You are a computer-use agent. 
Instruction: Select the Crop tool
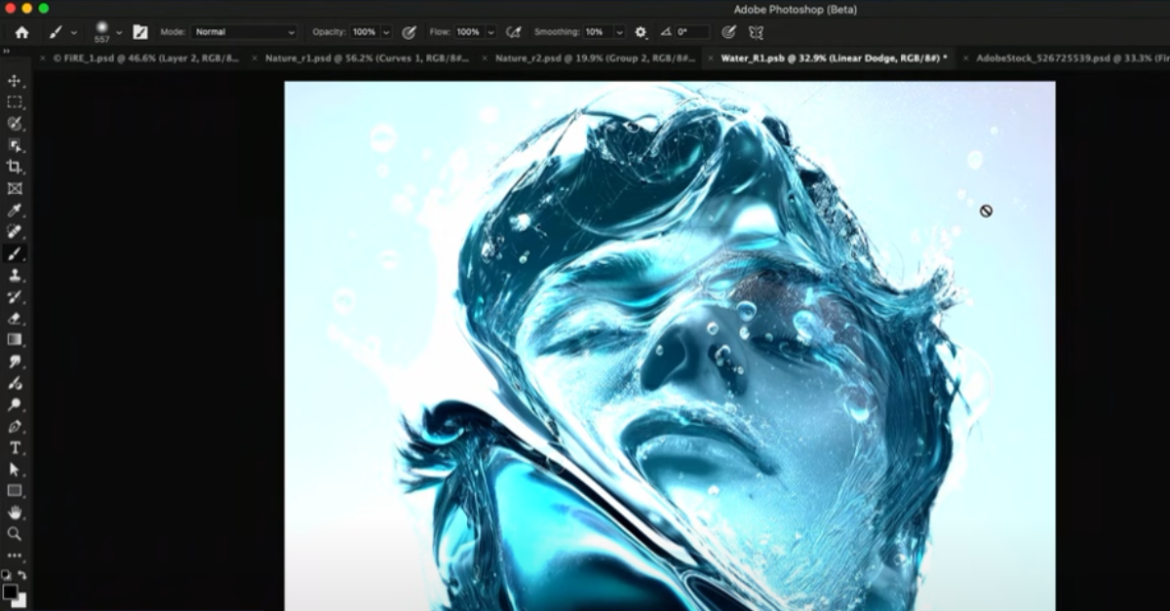tap(14, 167)
